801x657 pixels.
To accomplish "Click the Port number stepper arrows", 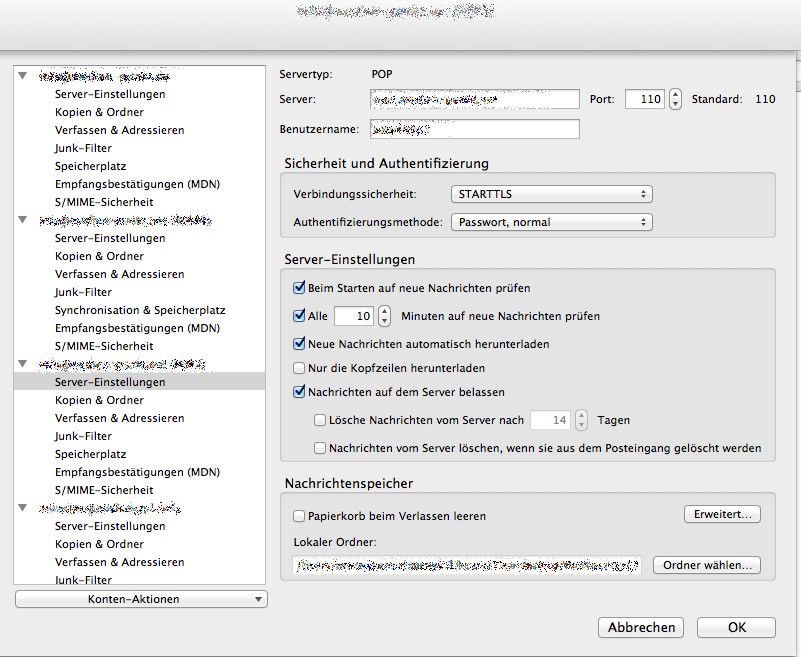I will pyautogui.click(x=676, y=99).
